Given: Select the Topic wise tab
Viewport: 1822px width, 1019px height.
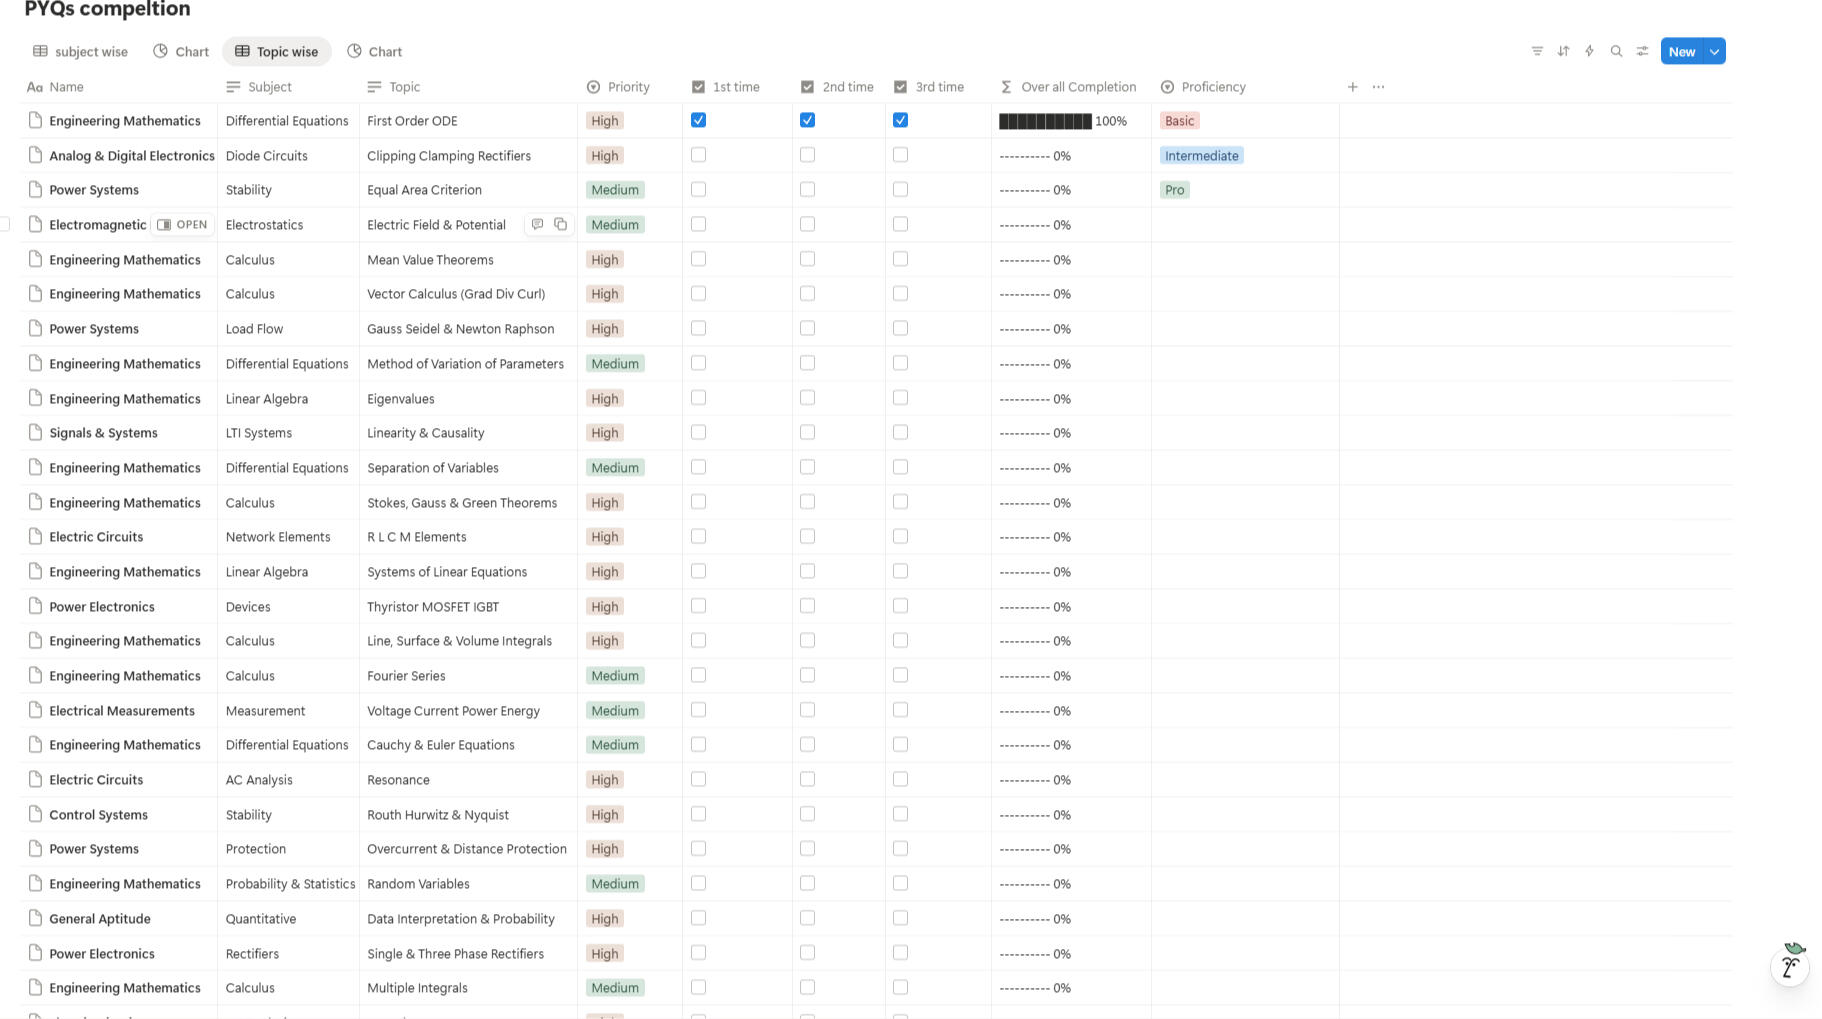Looking at the screenshot, I should pyautogui.click(x=276, y=51).
